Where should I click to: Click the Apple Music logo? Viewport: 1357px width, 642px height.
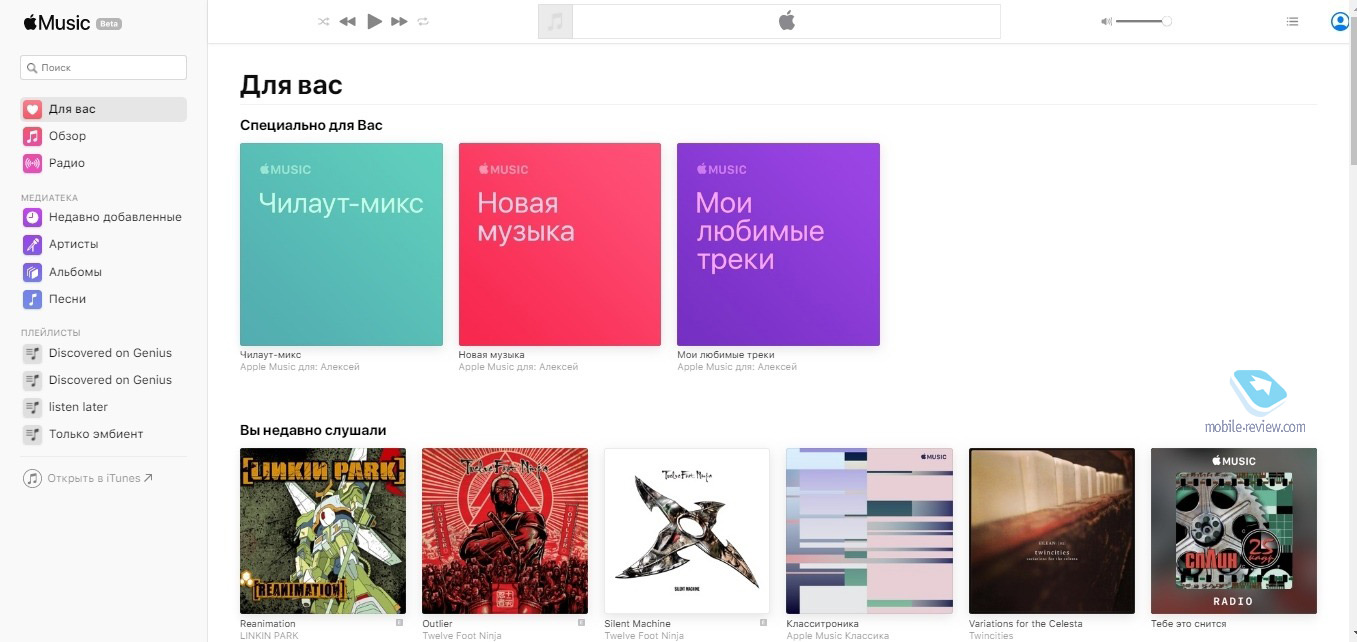[56, 23]
